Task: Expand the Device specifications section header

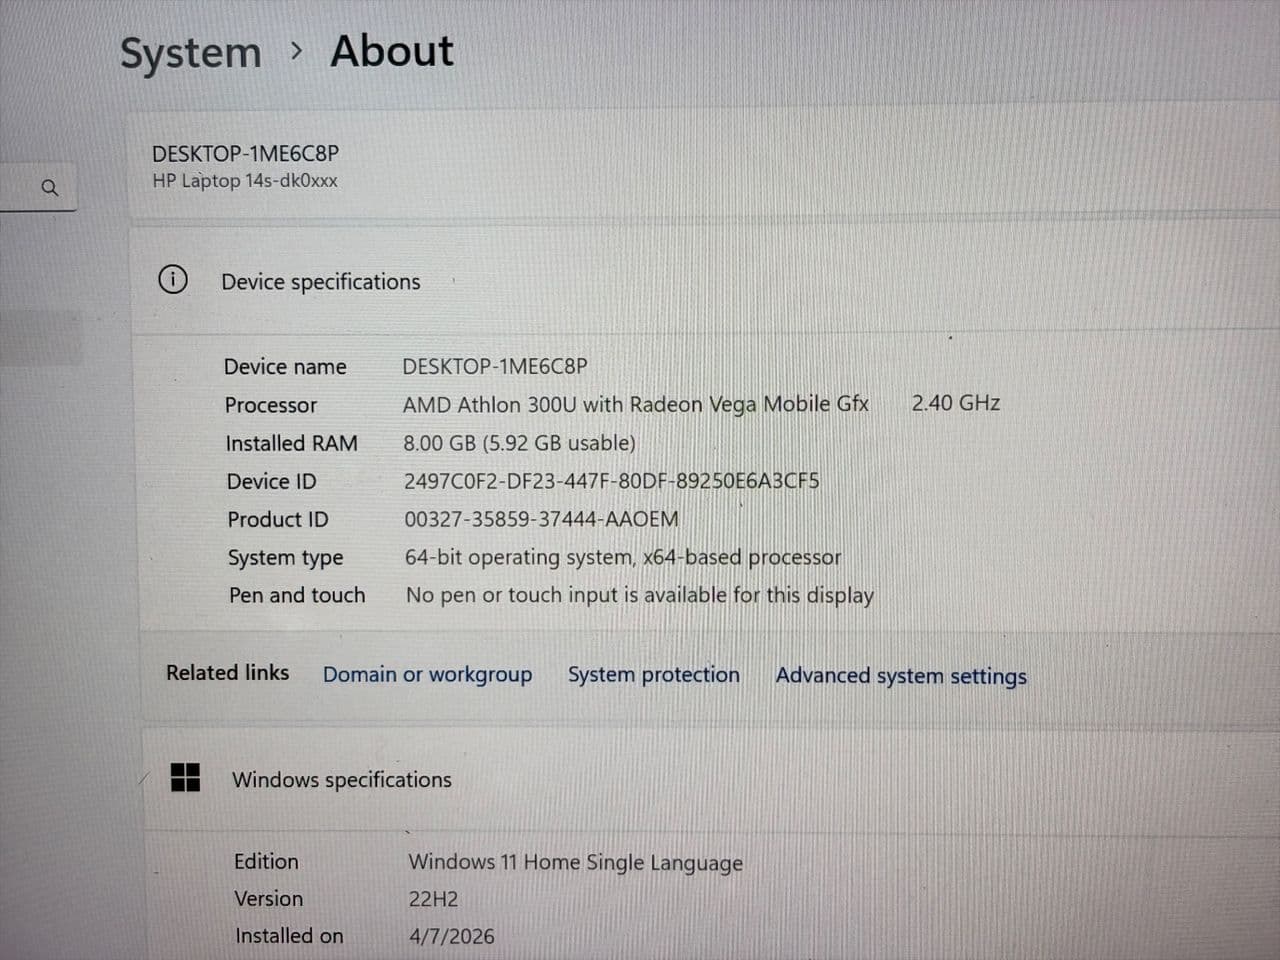Action: (704, 281)
